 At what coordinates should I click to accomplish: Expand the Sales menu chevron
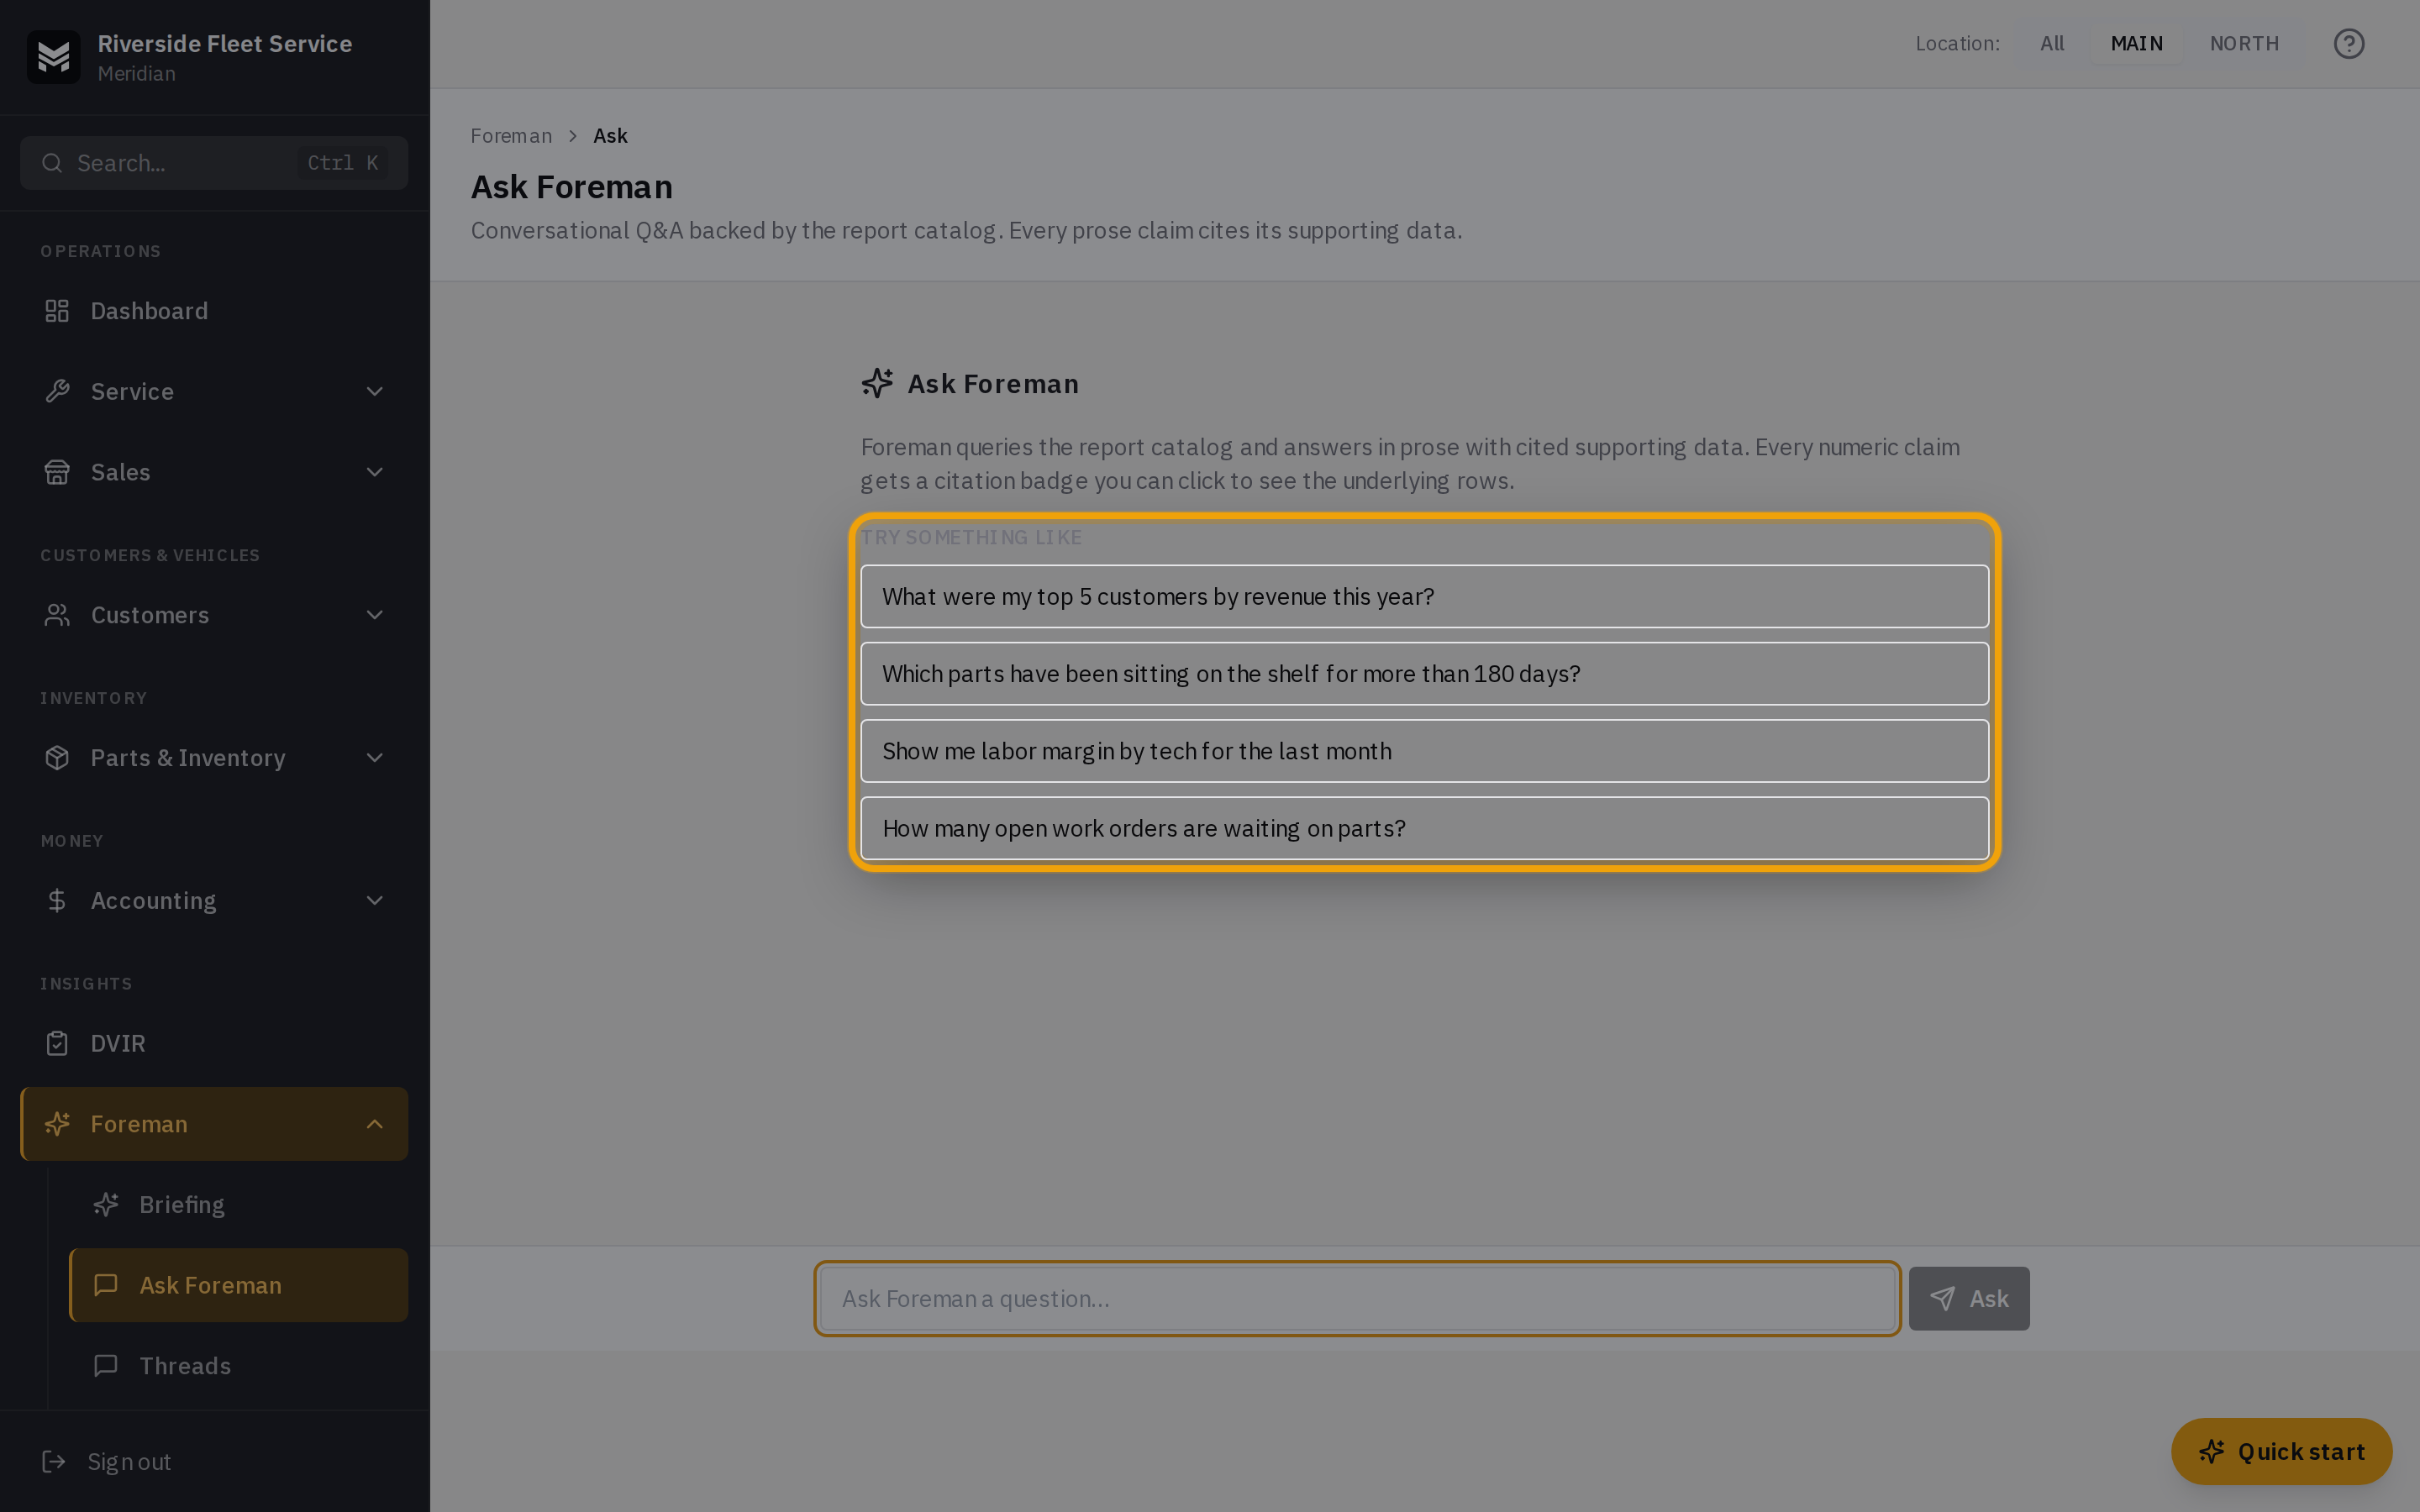[375, 472]
